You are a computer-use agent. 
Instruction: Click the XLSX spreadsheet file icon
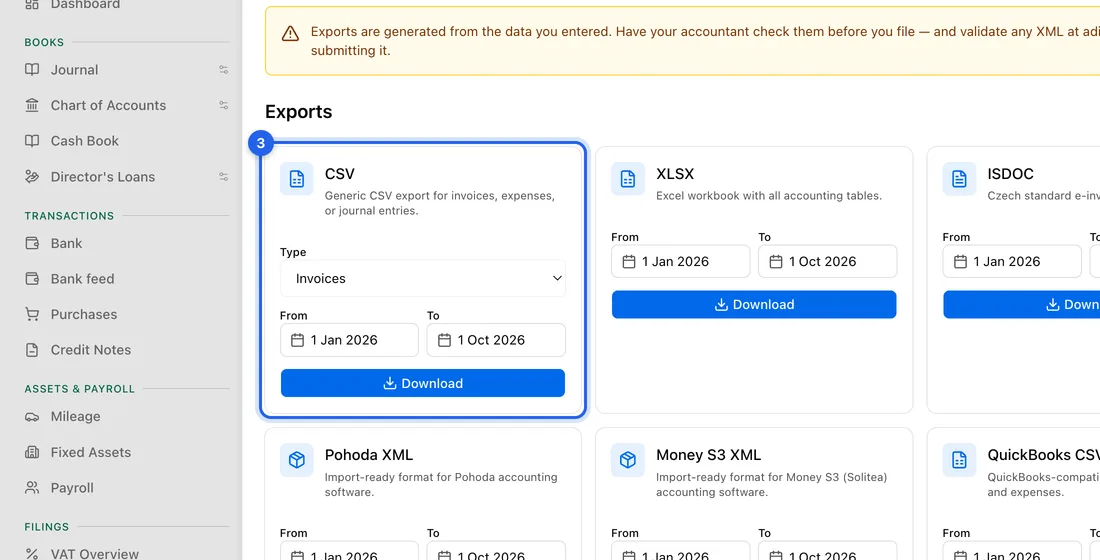coord(628,179)
